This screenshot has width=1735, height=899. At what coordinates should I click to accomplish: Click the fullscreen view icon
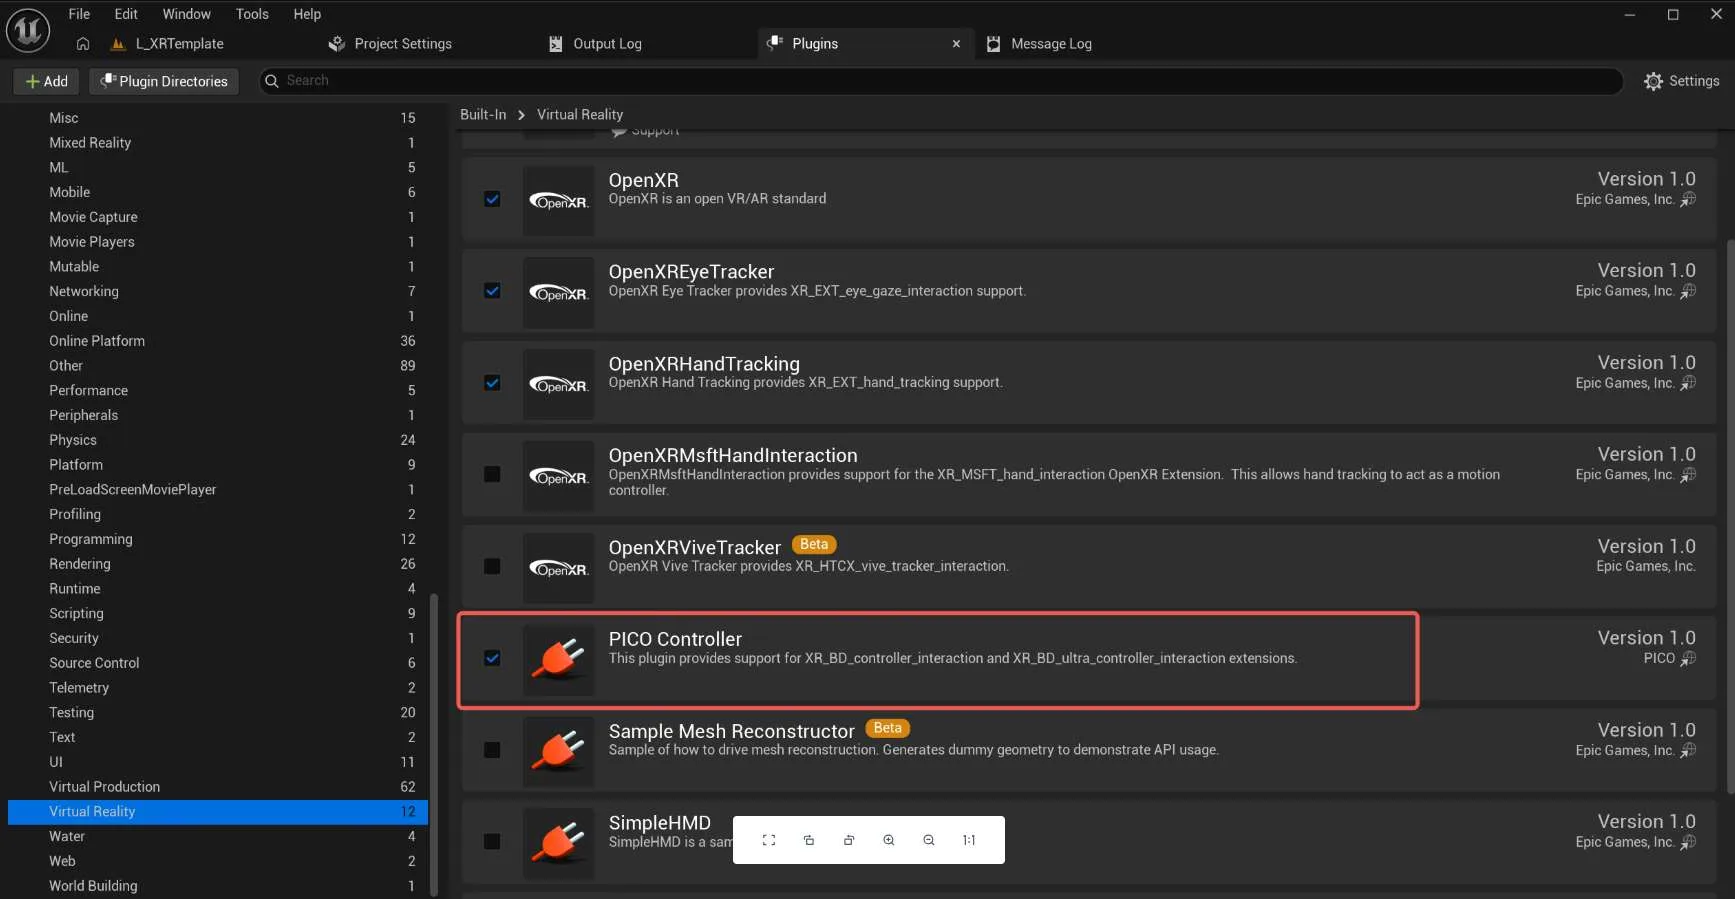[769, 840]
